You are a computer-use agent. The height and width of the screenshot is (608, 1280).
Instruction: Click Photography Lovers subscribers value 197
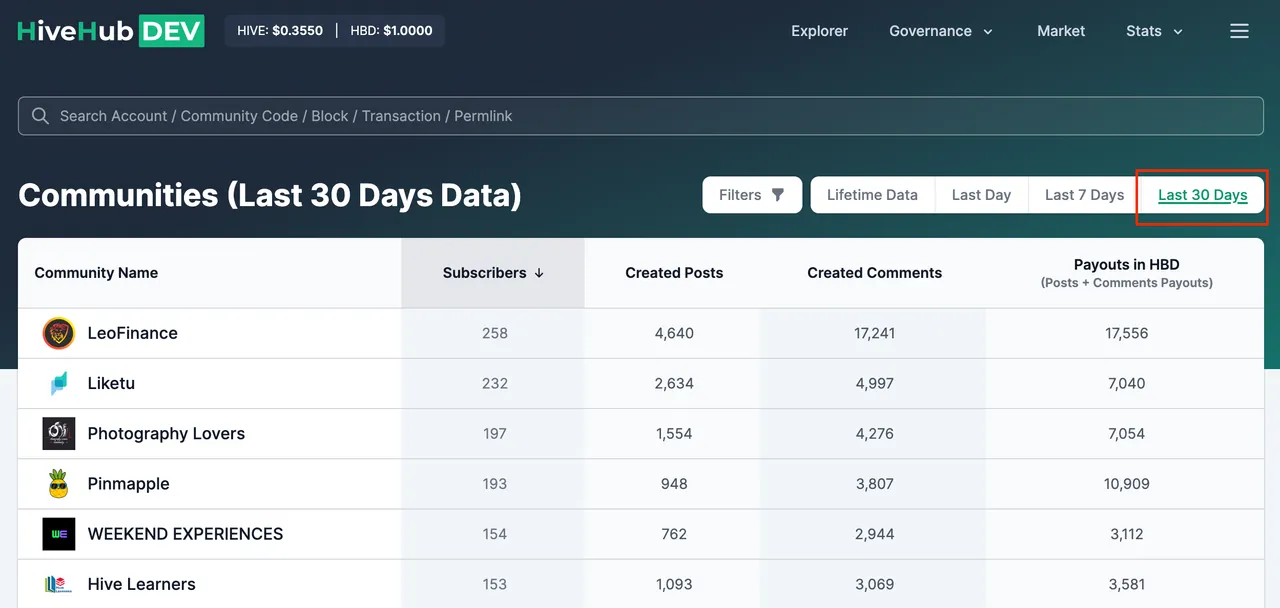click(x=495, y=433)
